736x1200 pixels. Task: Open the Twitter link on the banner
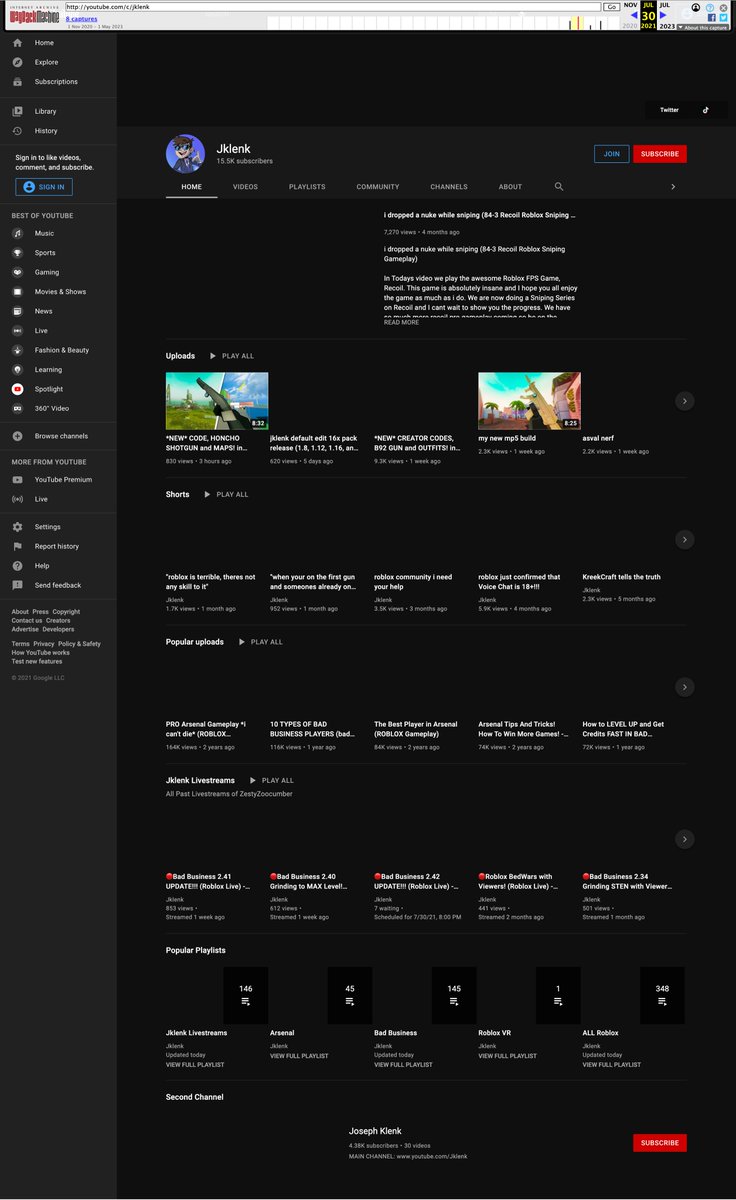point(669,110)
